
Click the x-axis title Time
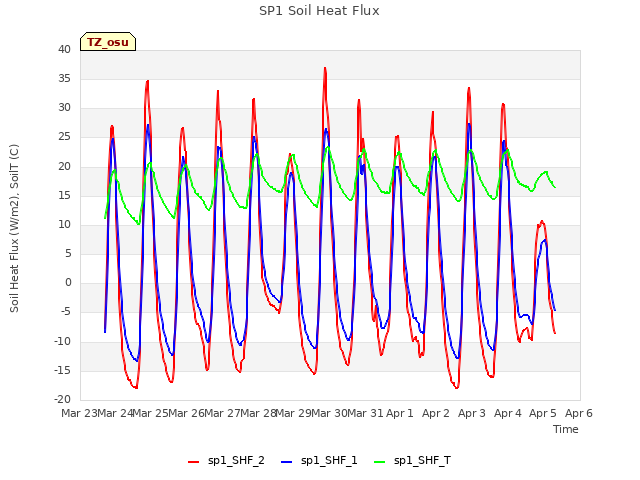(566, 429)
